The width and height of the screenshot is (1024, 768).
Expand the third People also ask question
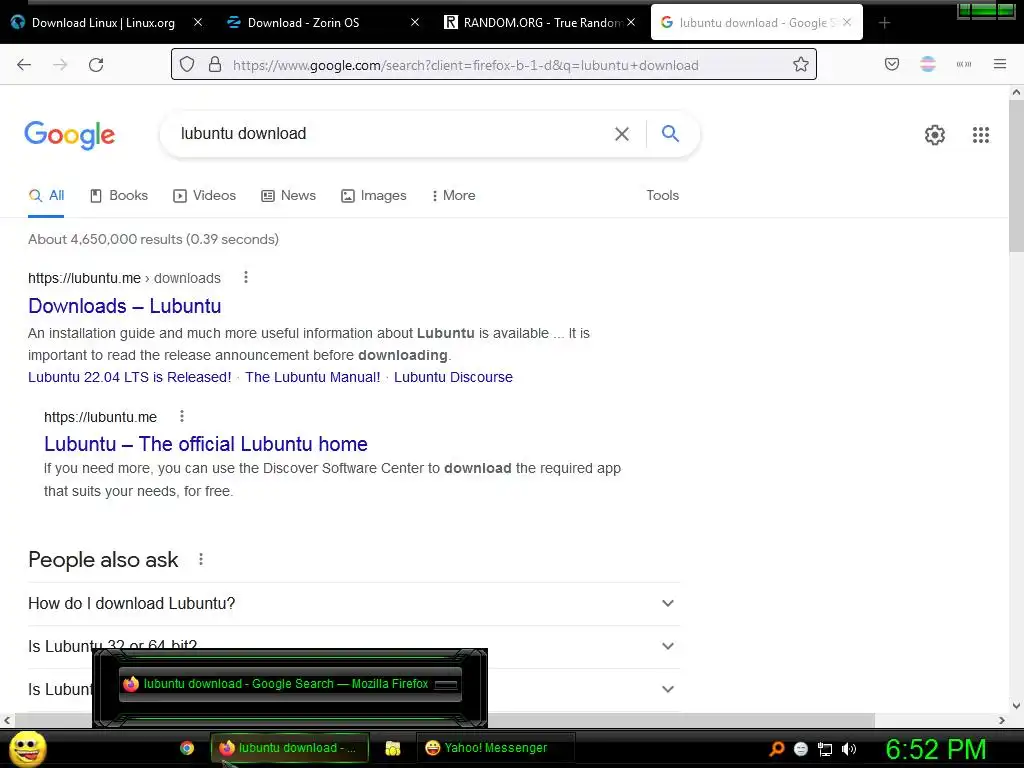[x=353, y=689]
